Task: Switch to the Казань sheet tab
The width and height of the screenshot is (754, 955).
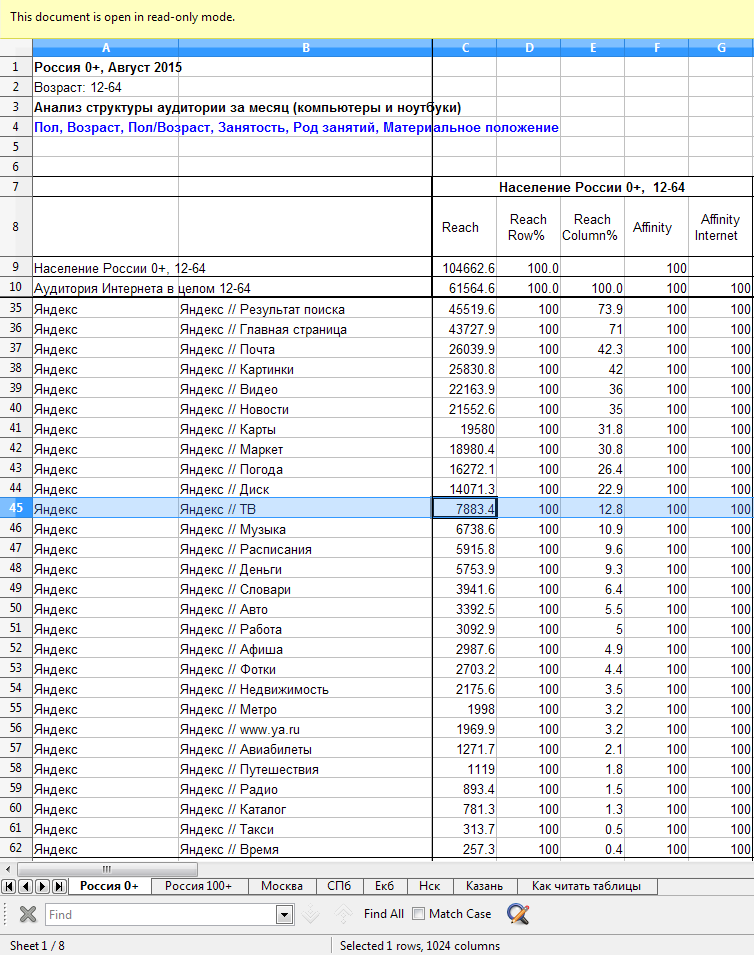Action: click(484, 886)
